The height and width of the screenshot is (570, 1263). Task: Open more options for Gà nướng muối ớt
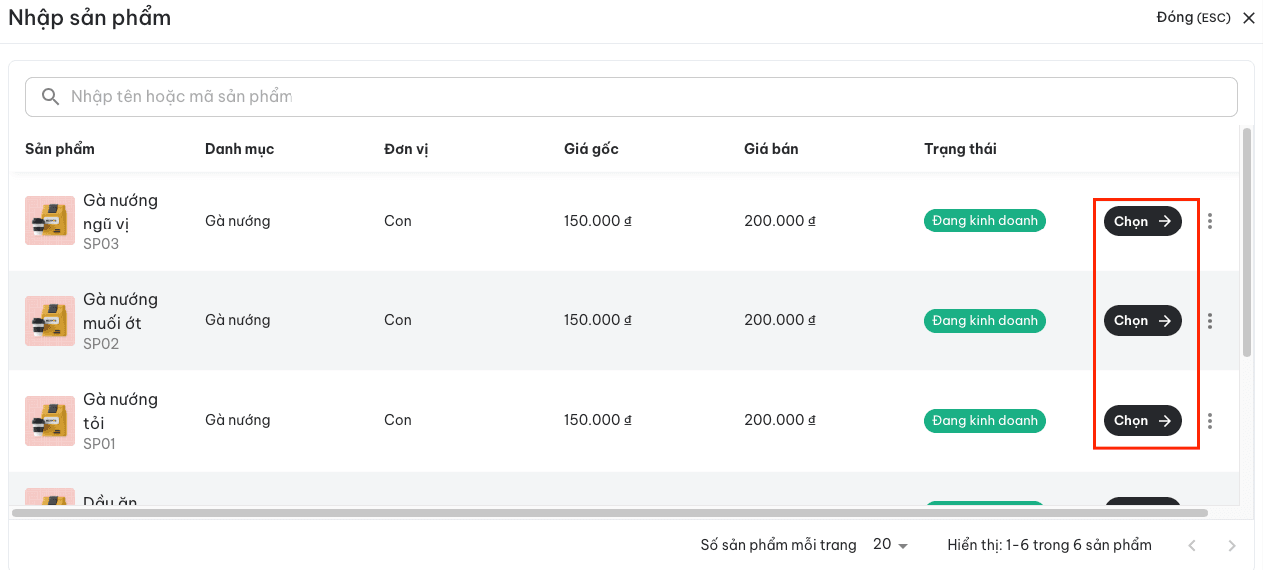(x=1210, y=321)
